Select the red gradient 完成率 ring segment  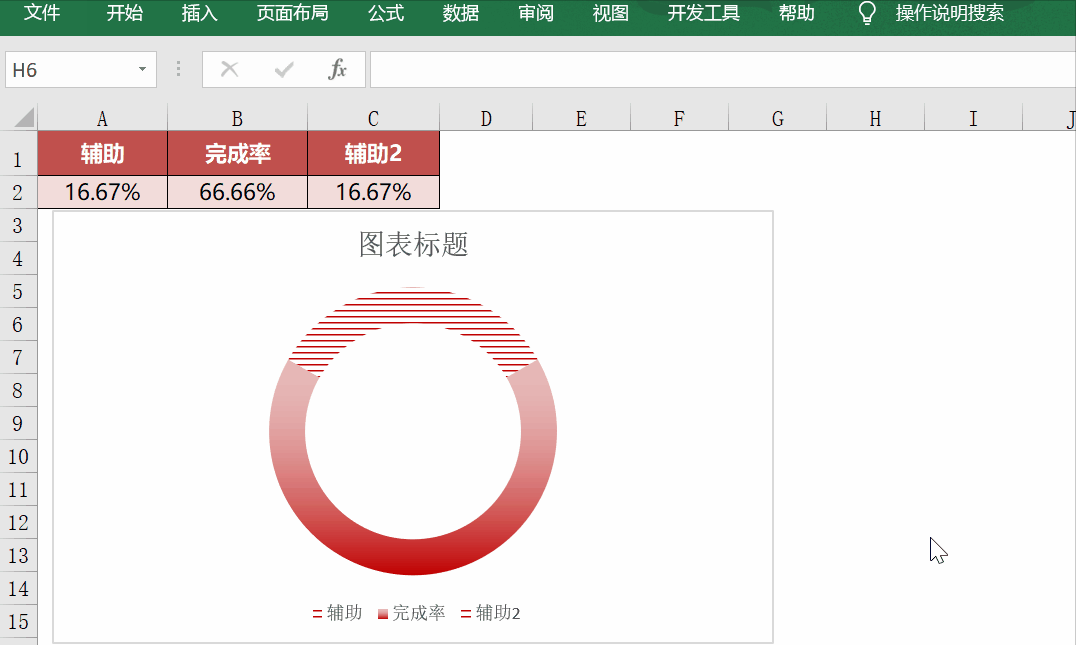pos(413,557)
